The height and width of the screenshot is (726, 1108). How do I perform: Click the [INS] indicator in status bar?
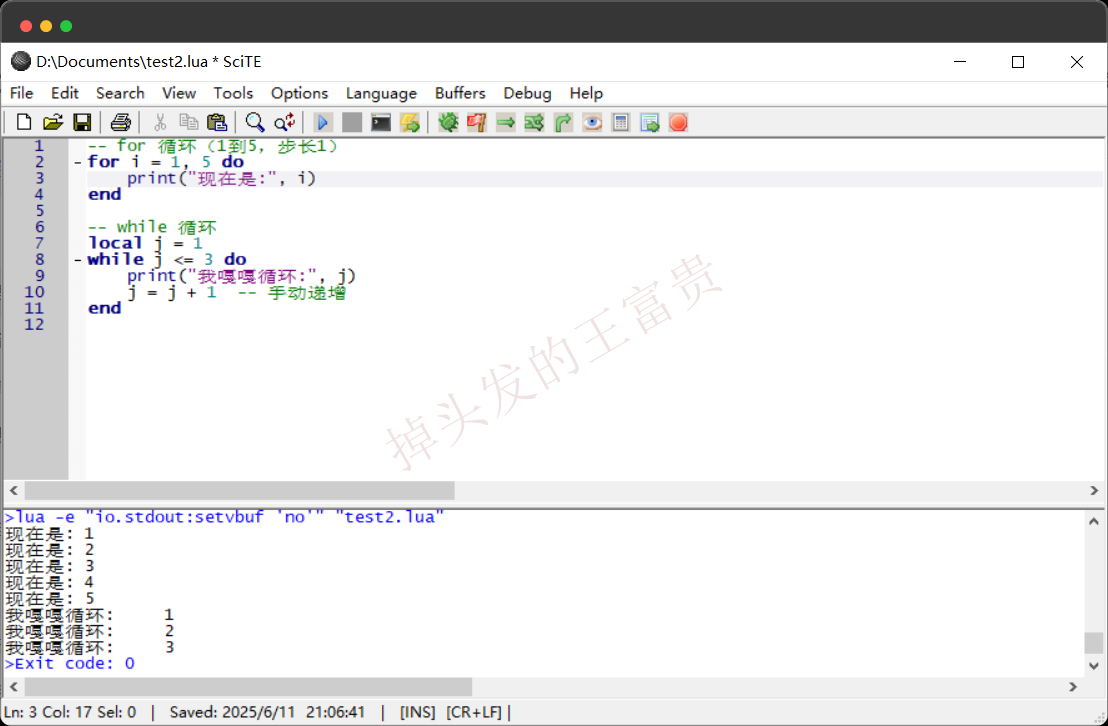(x=418, y=712)
